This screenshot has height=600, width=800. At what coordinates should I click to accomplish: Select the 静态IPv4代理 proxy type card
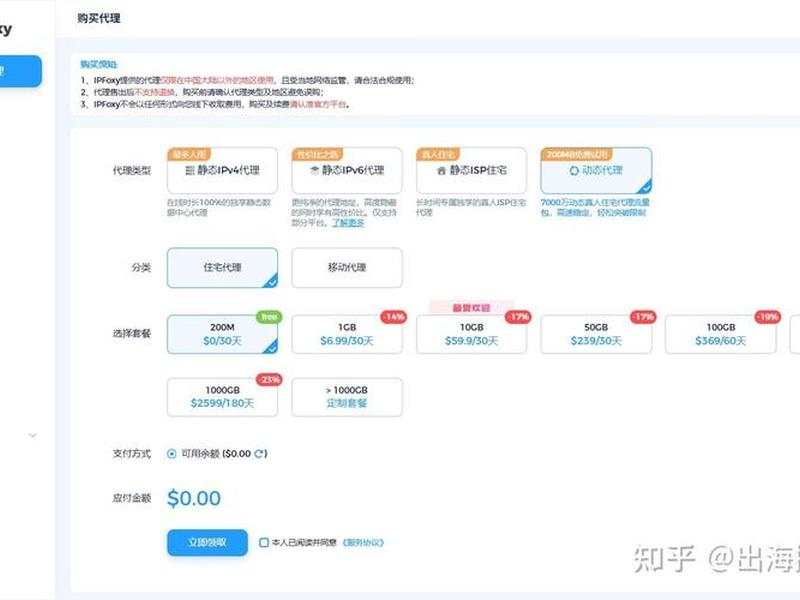pyautogui.click(x=222, y=170)
